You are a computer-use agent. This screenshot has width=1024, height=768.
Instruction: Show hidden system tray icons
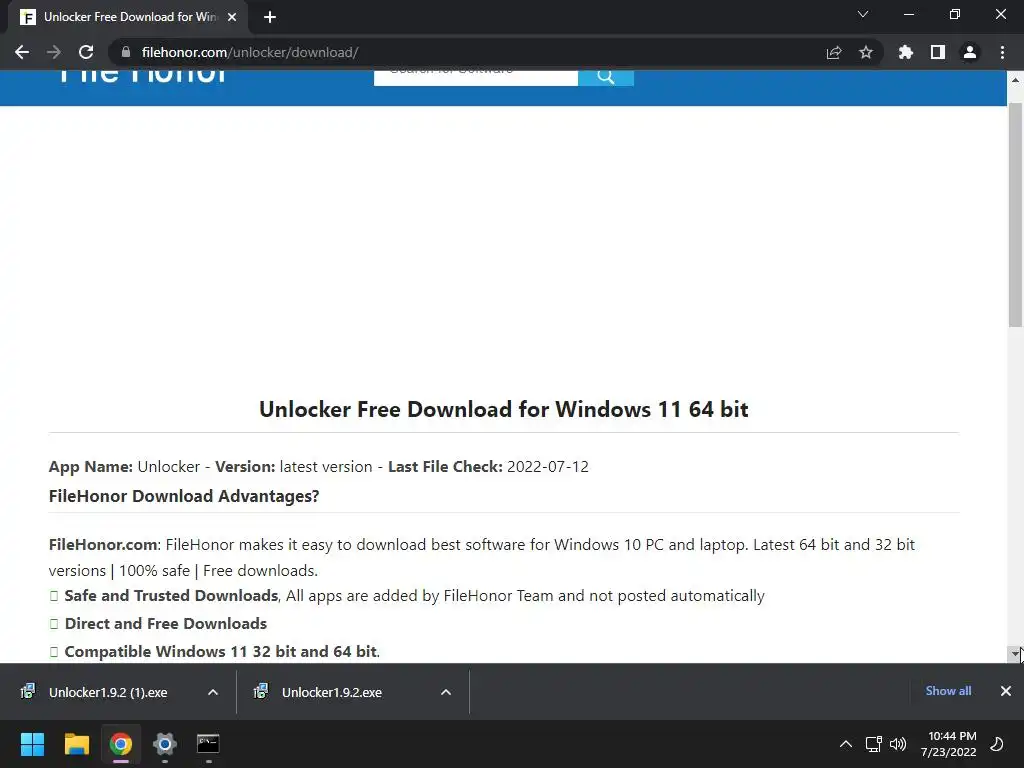click(x=846, y=744)
